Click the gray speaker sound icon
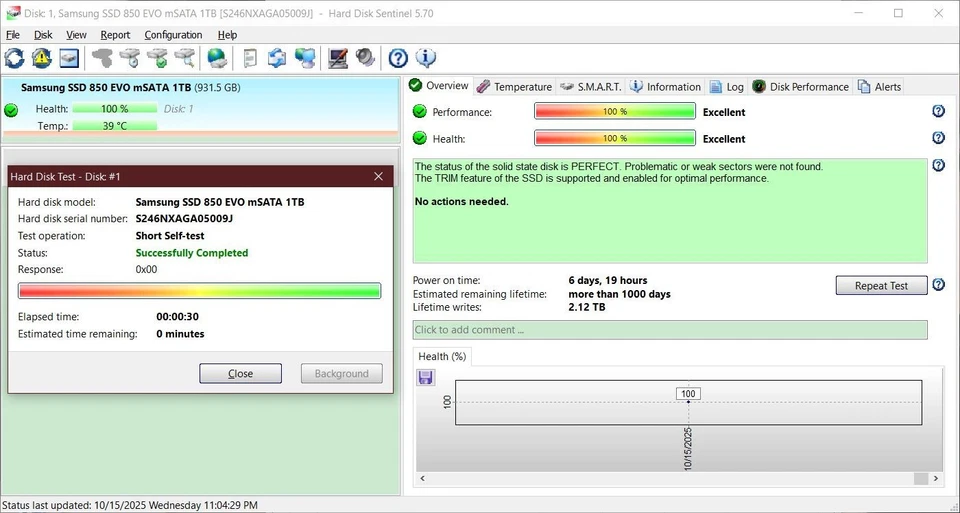Screen dimensions: 960x513 [366, 58]
